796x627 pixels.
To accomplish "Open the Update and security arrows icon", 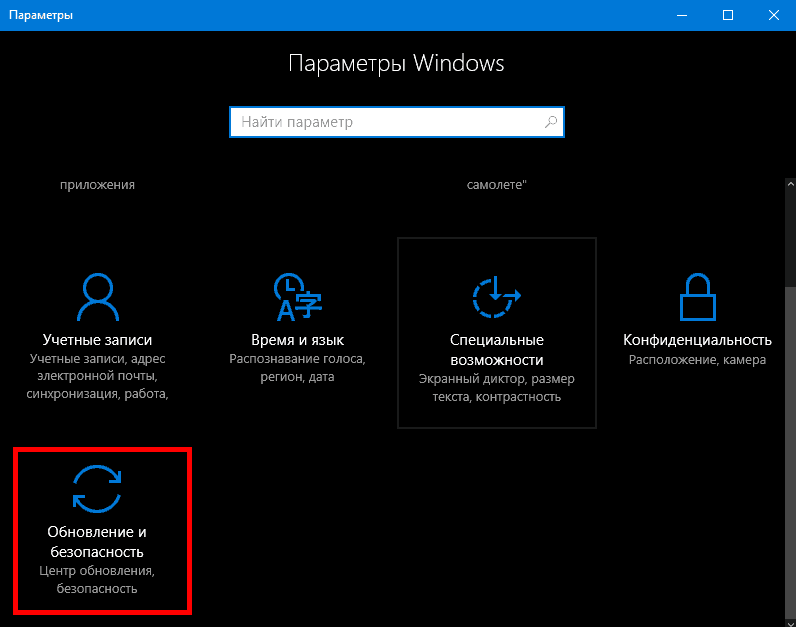I will click(97, 489).
